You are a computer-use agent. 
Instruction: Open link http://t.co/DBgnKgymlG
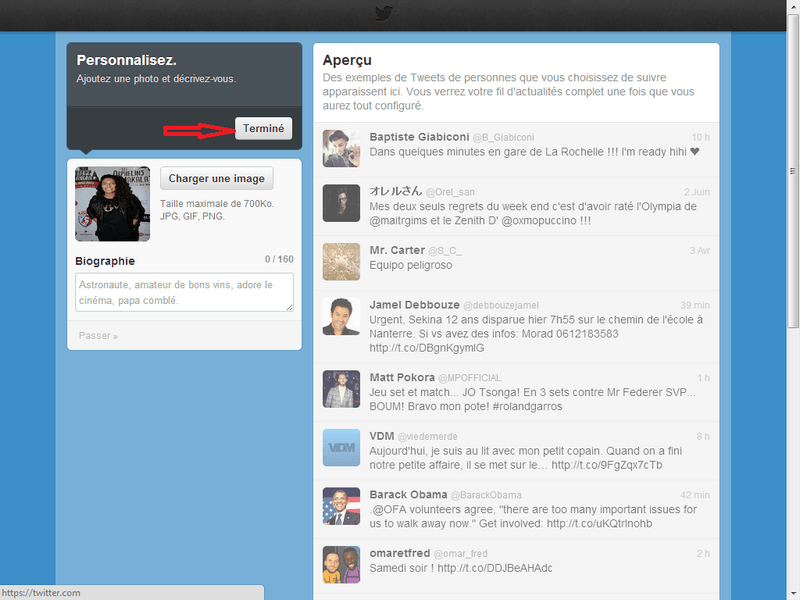point(427,348)
